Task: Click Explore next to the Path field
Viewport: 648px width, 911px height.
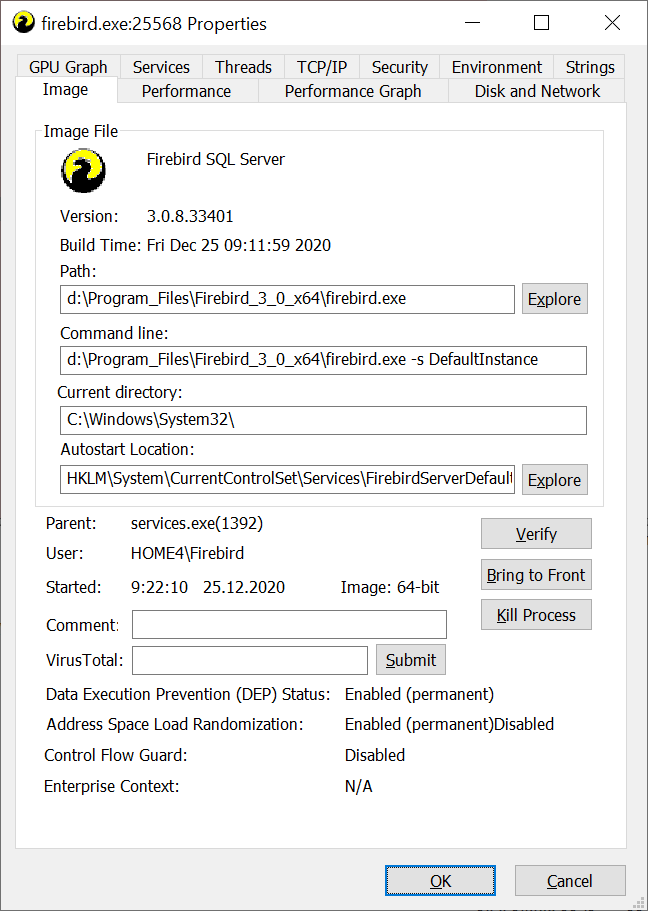Action: pyautogui.click(x=554, y=299)
